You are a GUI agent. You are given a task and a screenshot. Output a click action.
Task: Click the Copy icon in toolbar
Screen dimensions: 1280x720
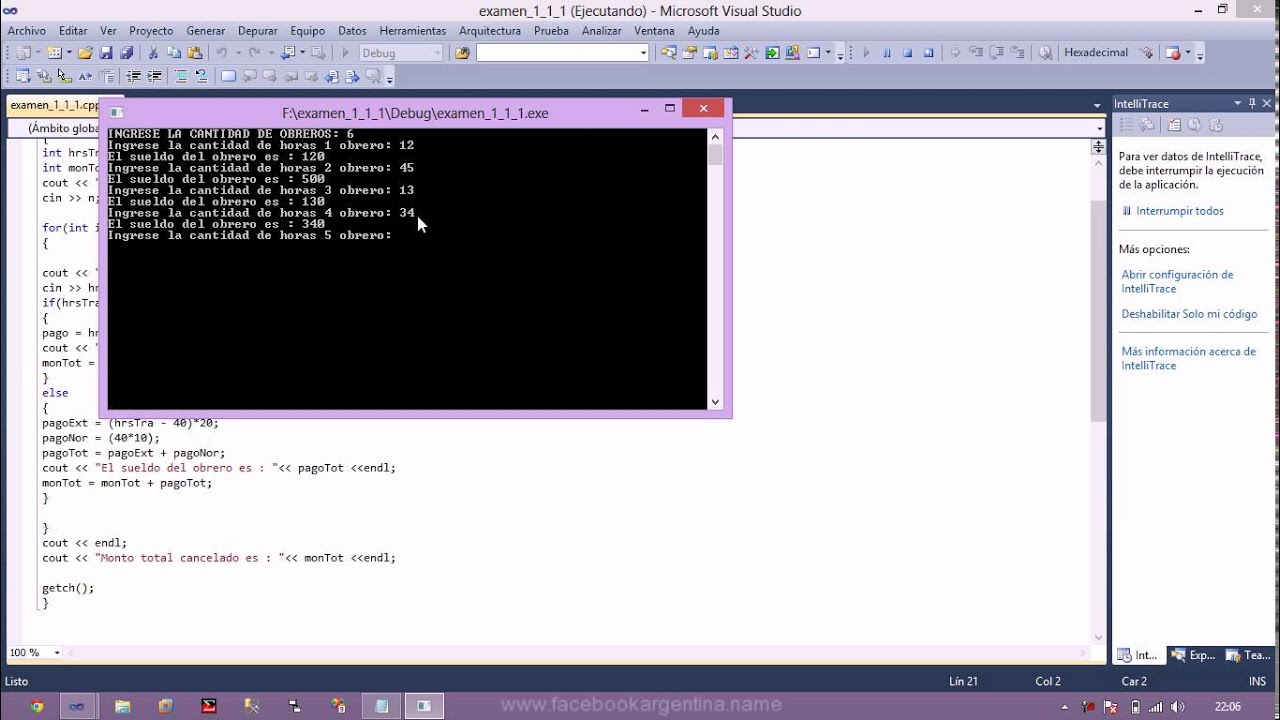pos(173,53)
